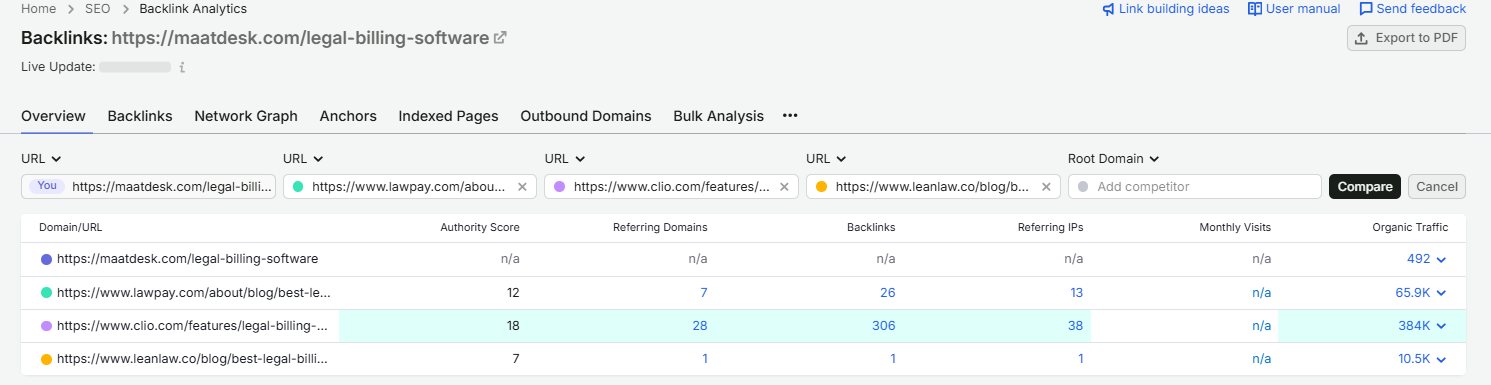Image resolution: width=1491 pixels, height=385 pixels.
Task: Click the Compare button
Action: pyautogui.click(x=1365, y=187)
